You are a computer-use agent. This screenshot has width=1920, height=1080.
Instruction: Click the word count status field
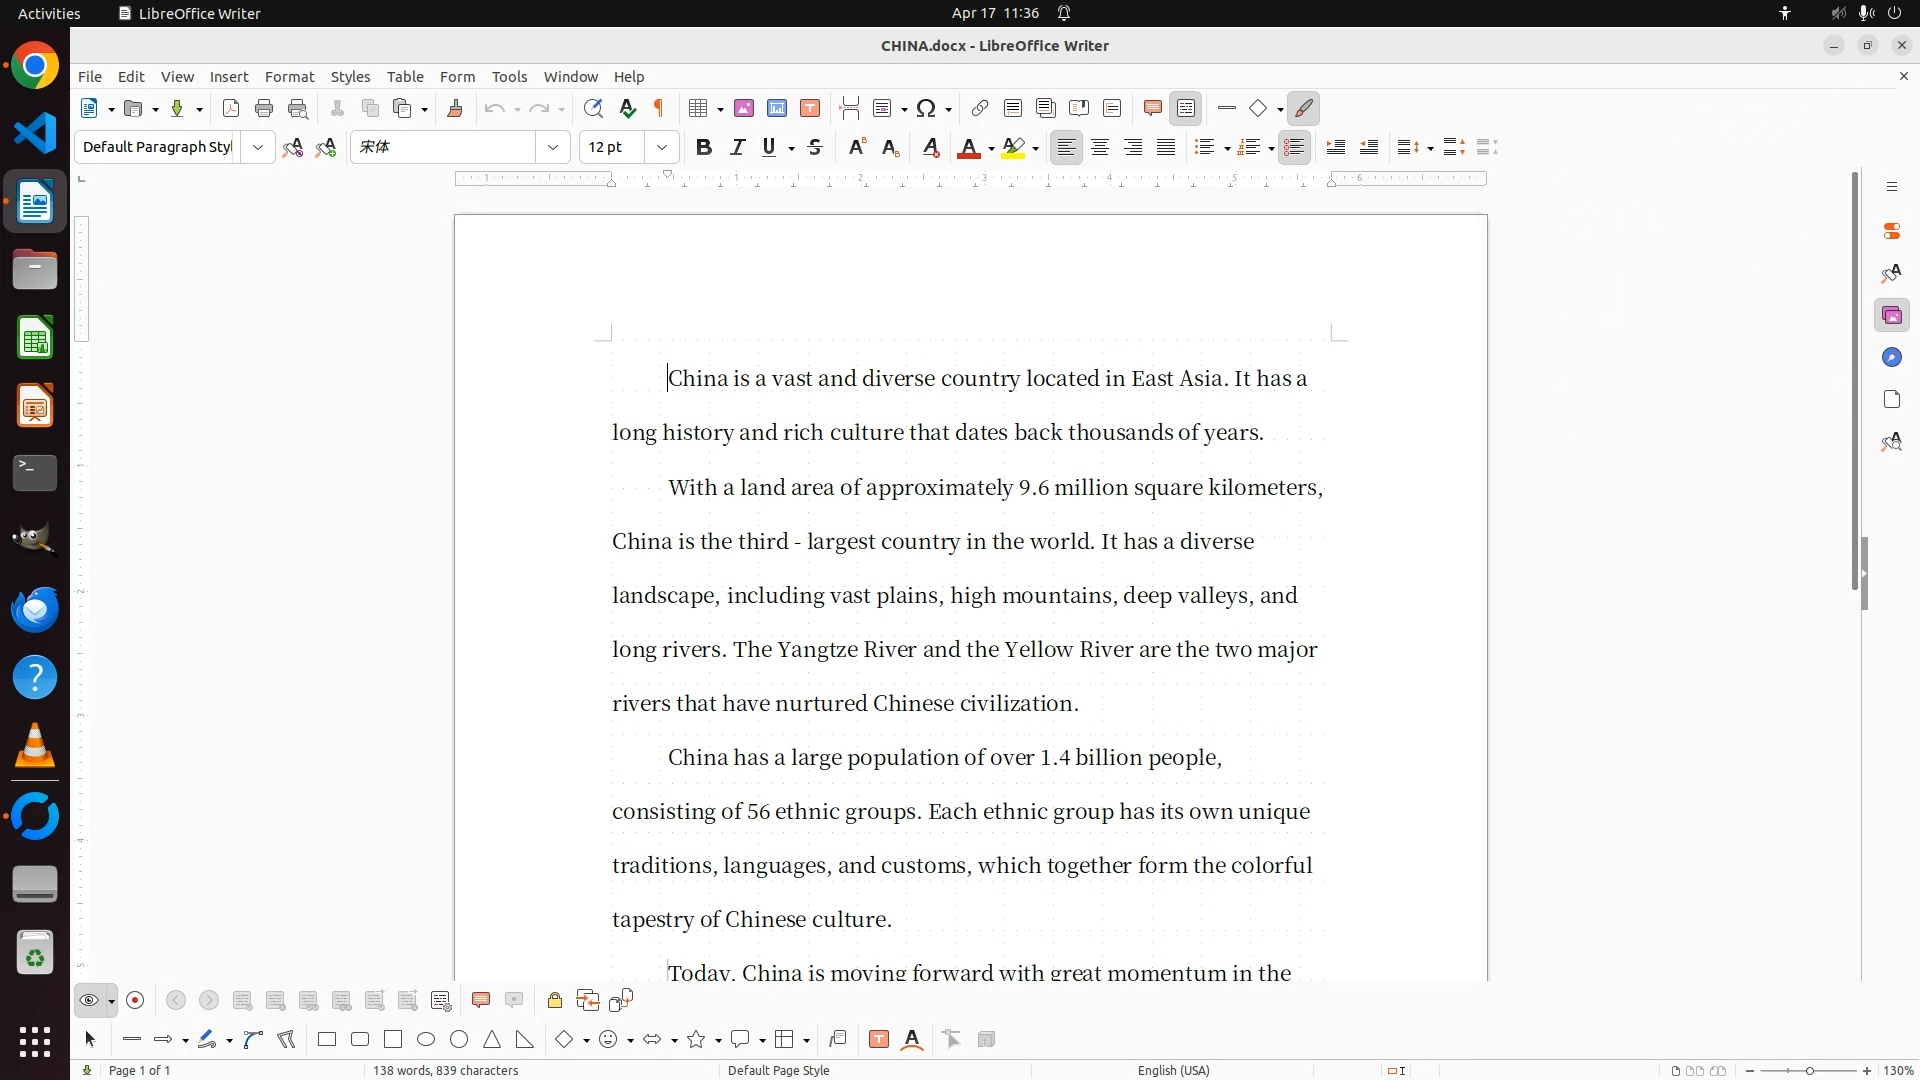point(446,1071)
